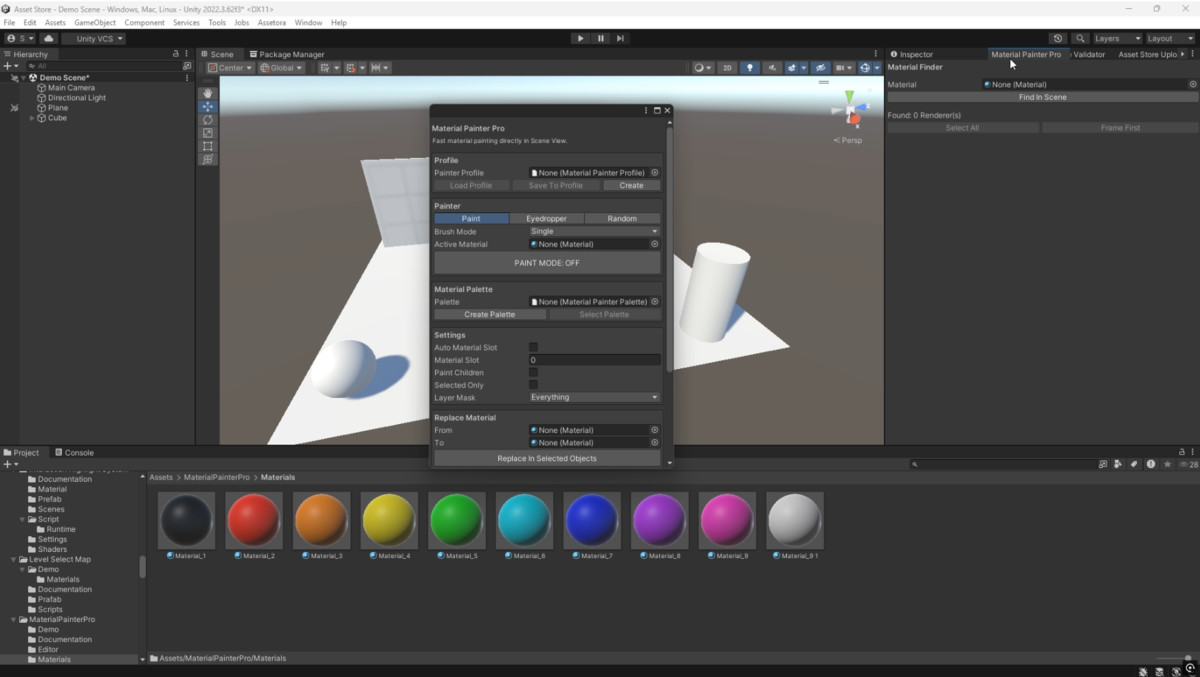This screenshot has width=1200, height=677.
Task: Toggle hidden objects visibility icon in Scene
Action: (821, 68)
